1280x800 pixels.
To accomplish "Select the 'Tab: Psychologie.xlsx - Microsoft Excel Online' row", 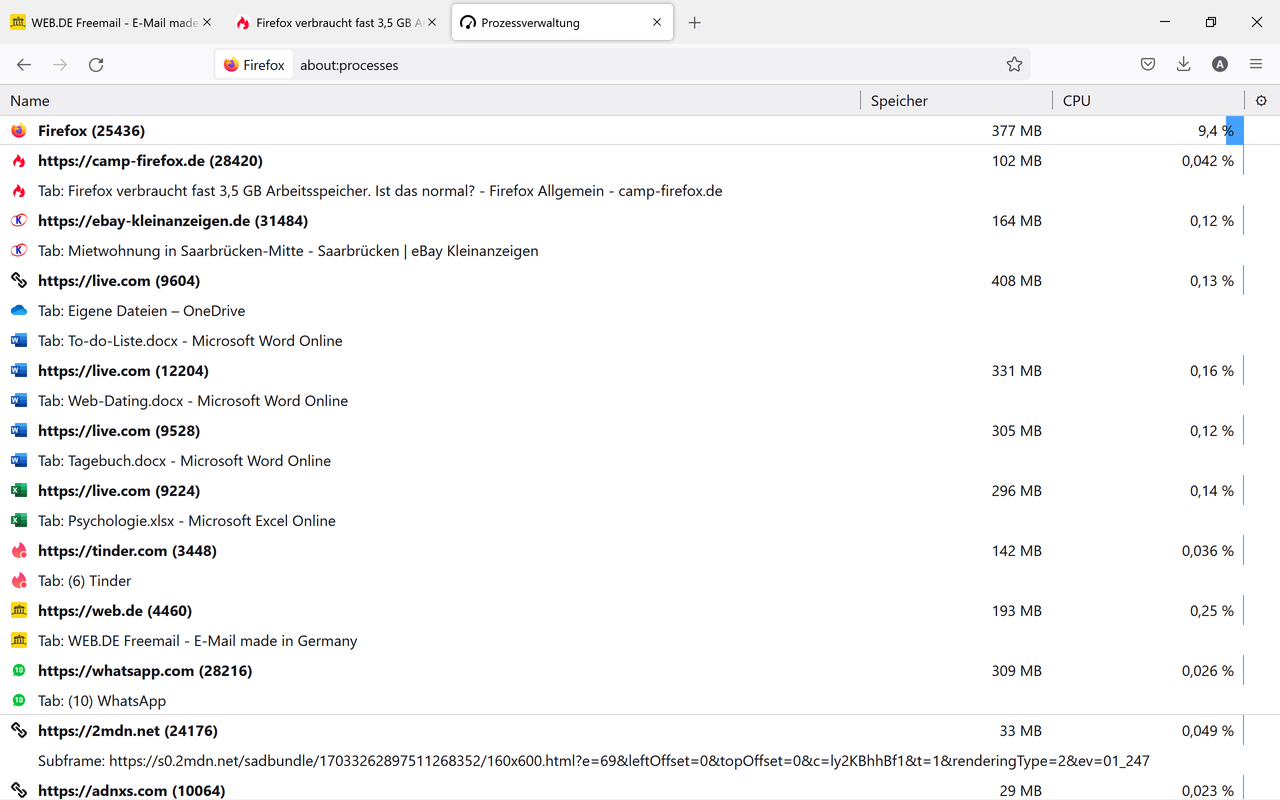I will point(640,521).
